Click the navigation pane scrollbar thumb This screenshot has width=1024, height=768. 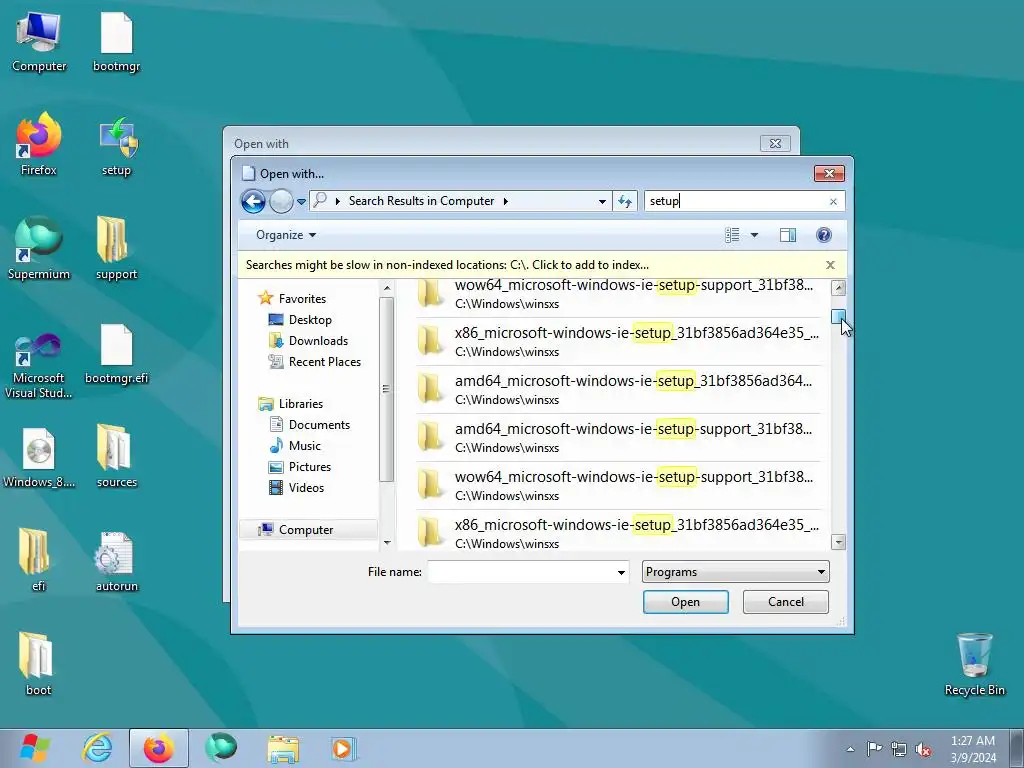[387, 389]
